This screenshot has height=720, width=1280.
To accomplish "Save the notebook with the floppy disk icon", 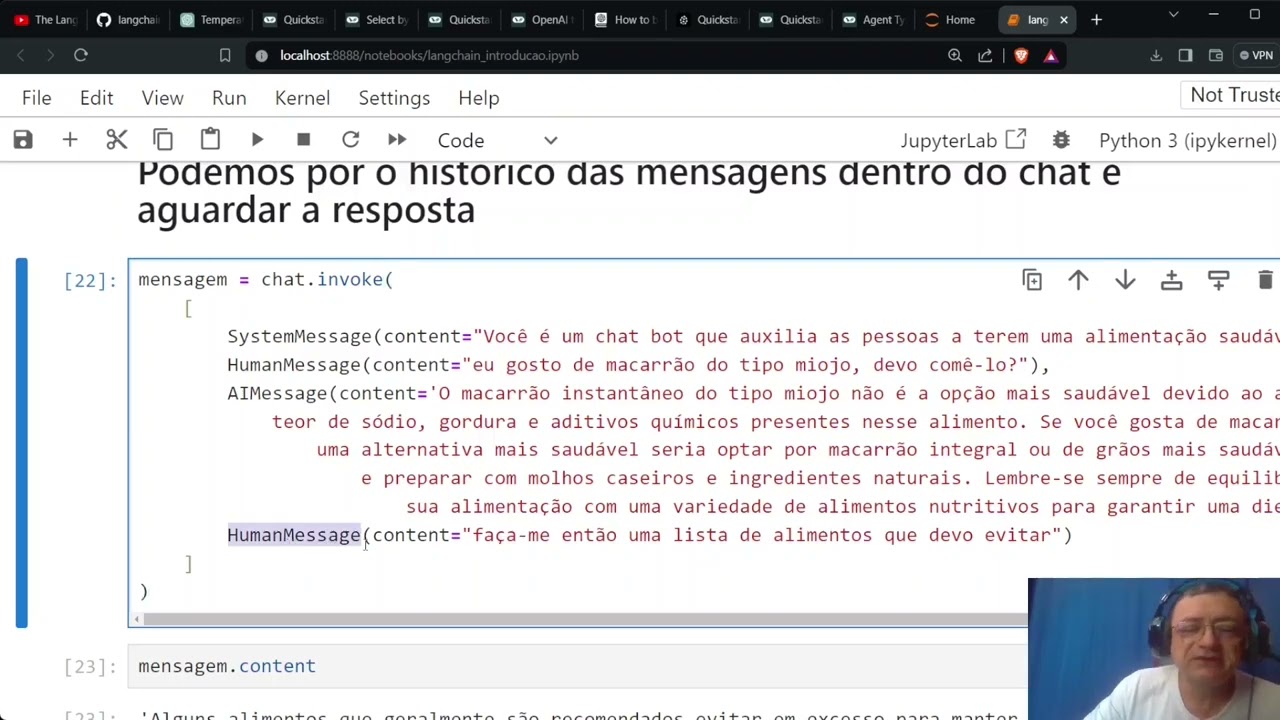I will (23, 140).
